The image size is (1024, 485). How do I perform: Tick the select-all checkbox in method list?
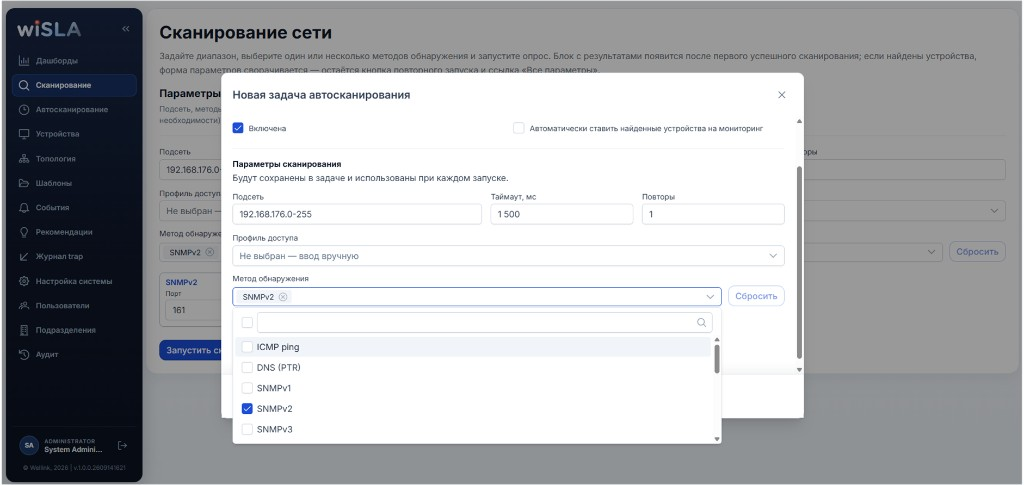(x=247, y=322)
